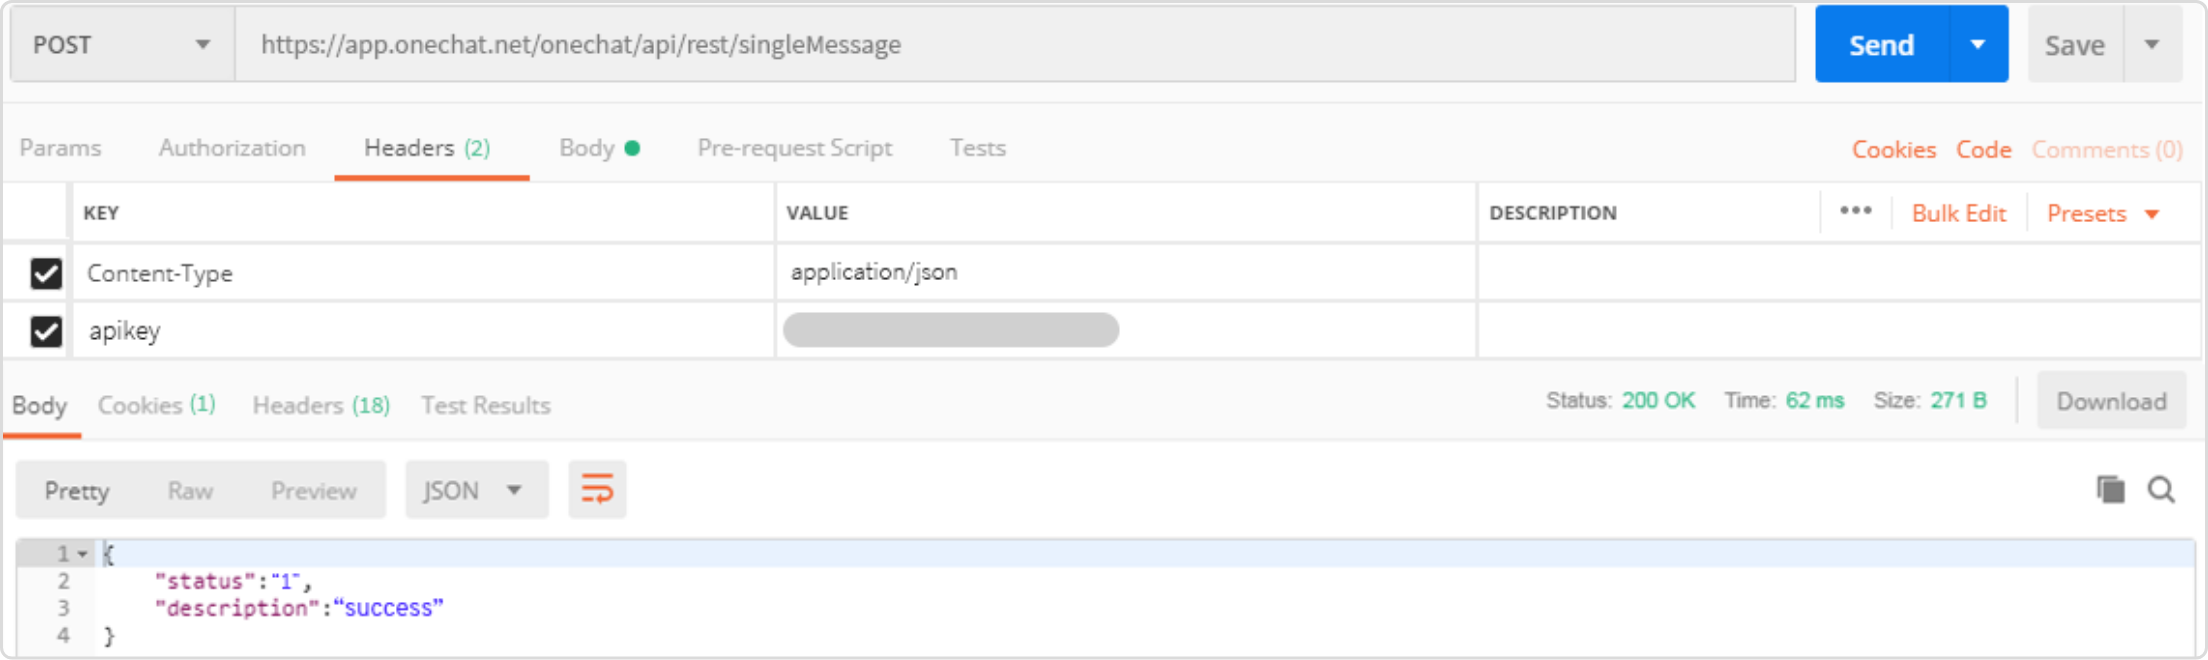
Task: Open the Presets dropdown
Action: coord(2103,214)
